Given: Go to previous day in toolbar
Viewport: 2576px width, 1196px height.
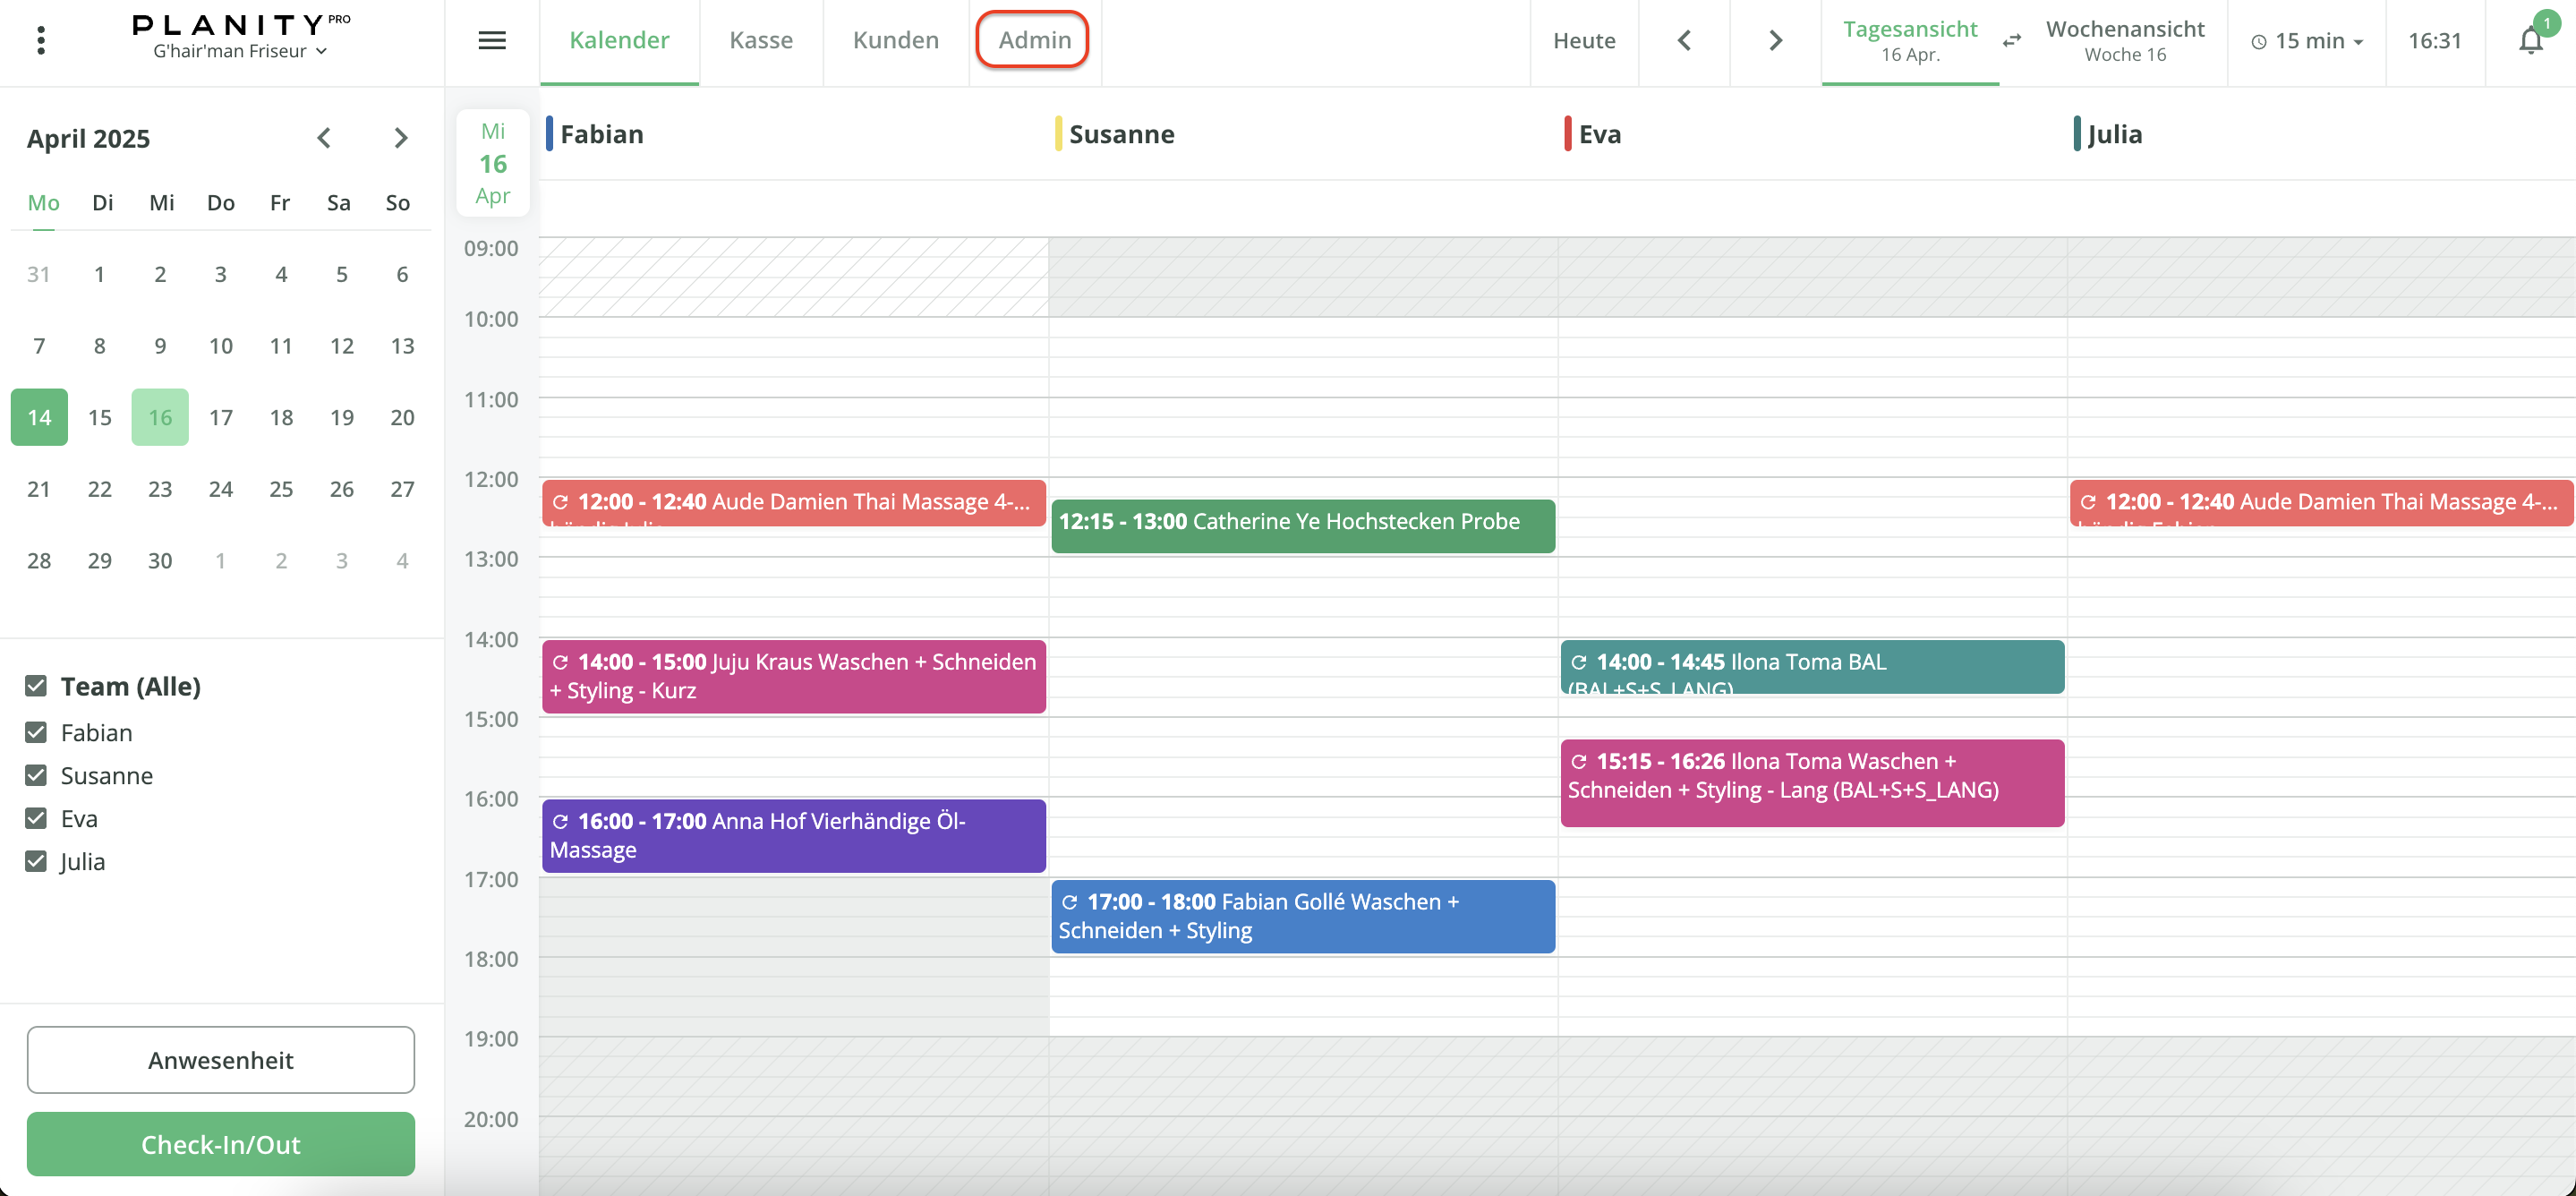Looking at the screenshot, I should [1684, 40].
